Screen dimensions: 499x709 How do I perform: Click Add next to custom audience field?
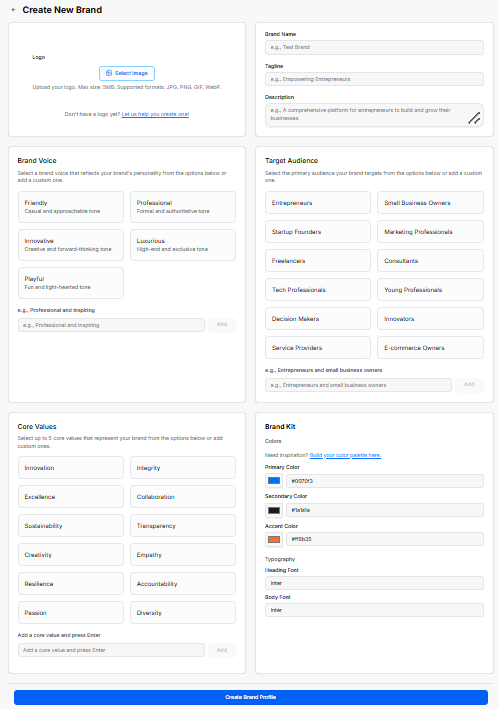(470, 385)
